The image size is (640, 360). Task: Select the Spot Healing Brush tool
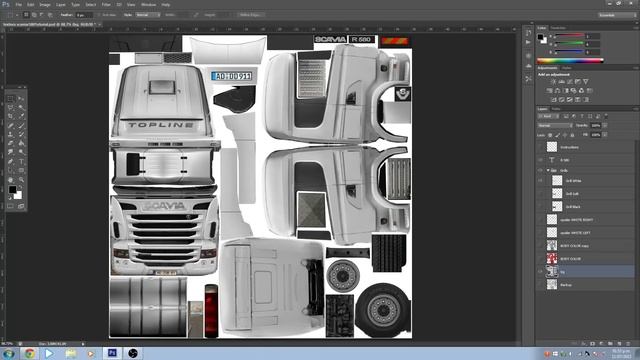click(x=11, y=125)
